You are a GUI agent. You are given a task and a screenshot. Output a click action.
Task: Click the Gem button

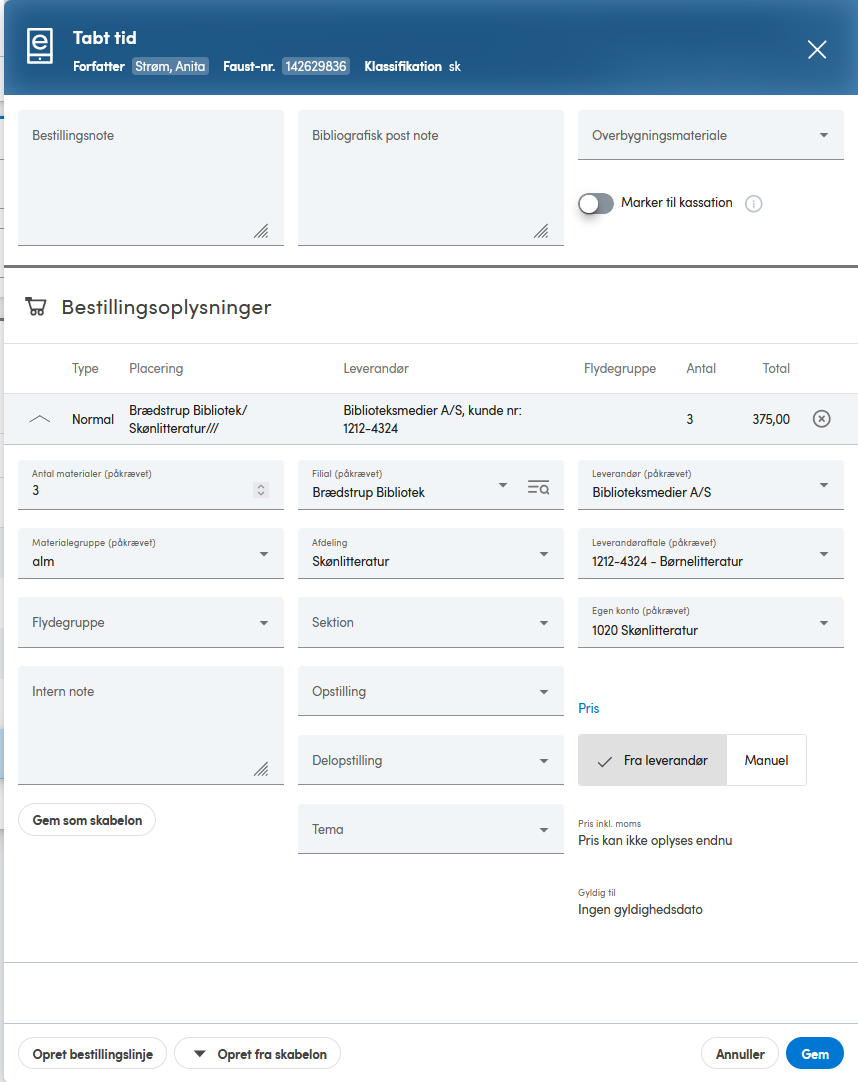click(x=815, y=1054)
